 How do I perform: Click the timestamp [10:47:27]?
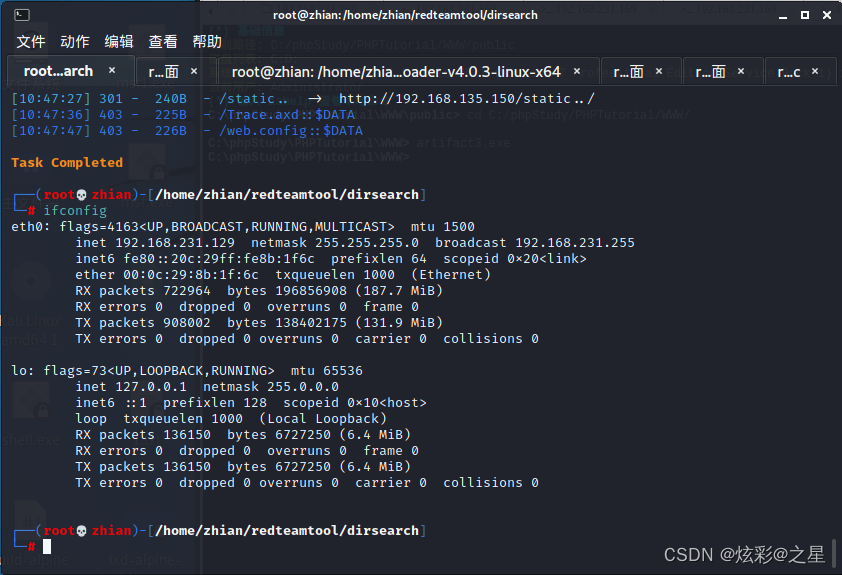[x=51, y=99]
